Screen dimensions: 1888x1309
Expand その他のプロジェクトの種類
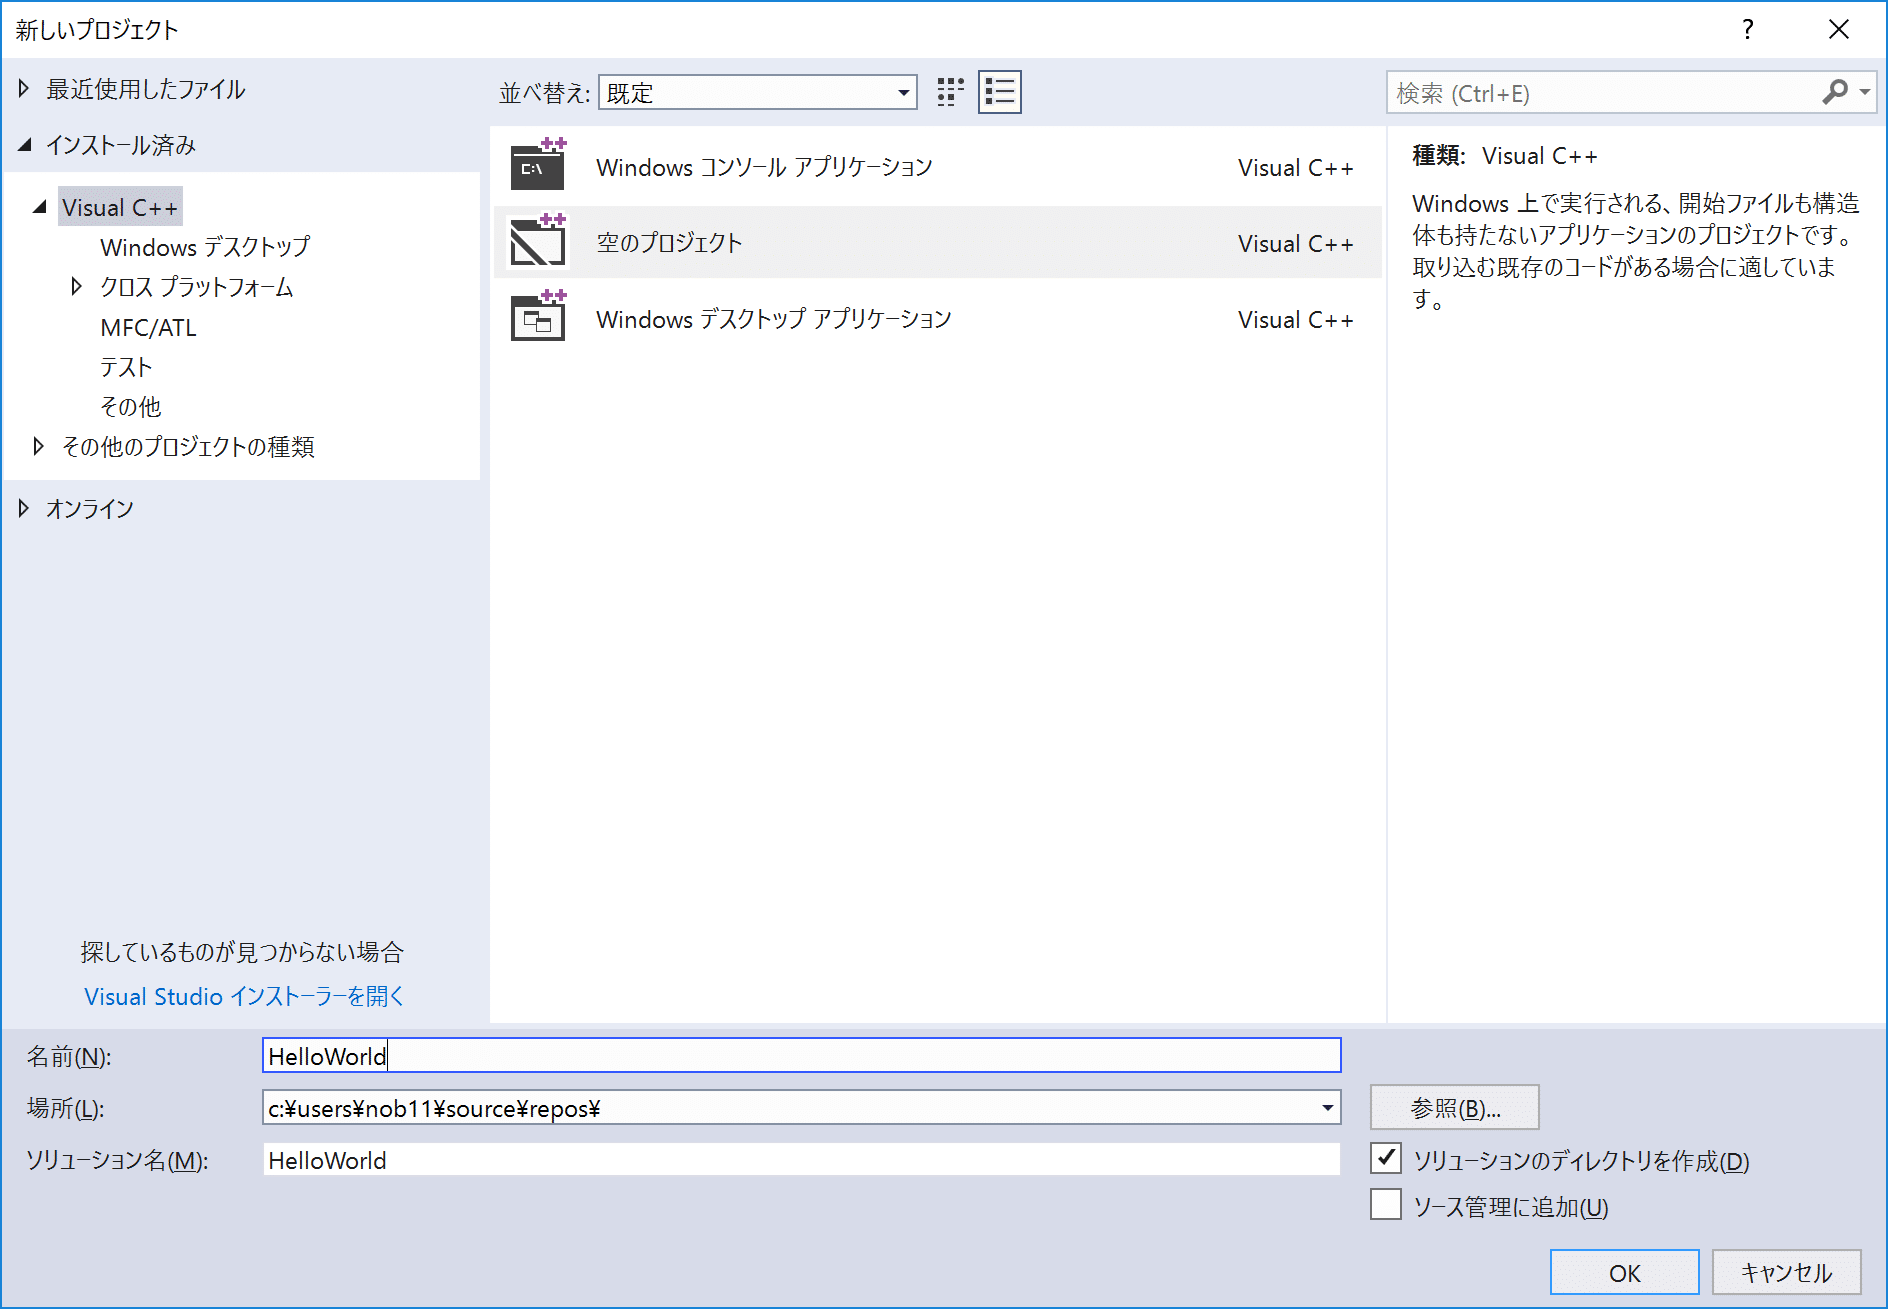(39, 446)
